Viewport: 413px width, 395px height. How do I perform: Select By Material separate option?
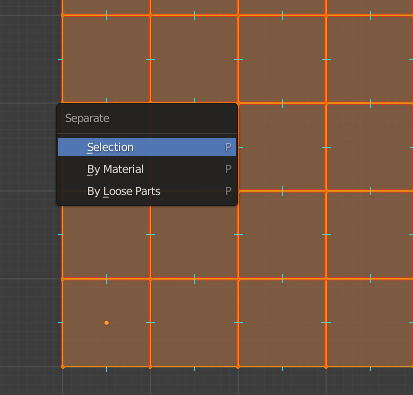[x=147, y=169]
